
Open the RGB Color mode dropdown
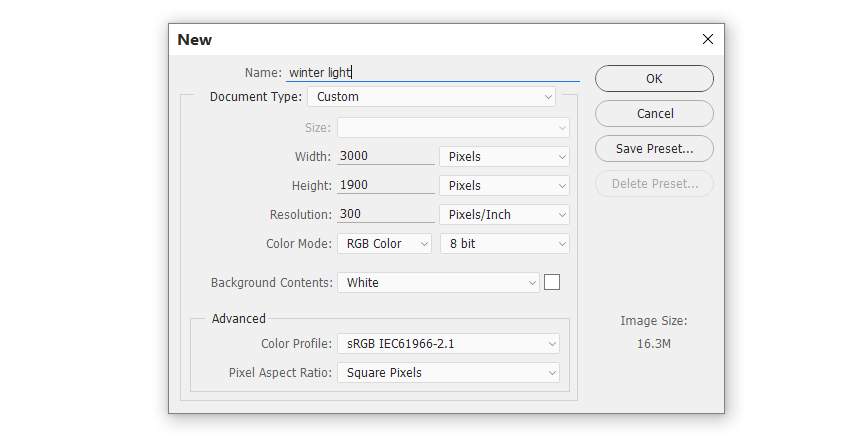click(384, 244)
